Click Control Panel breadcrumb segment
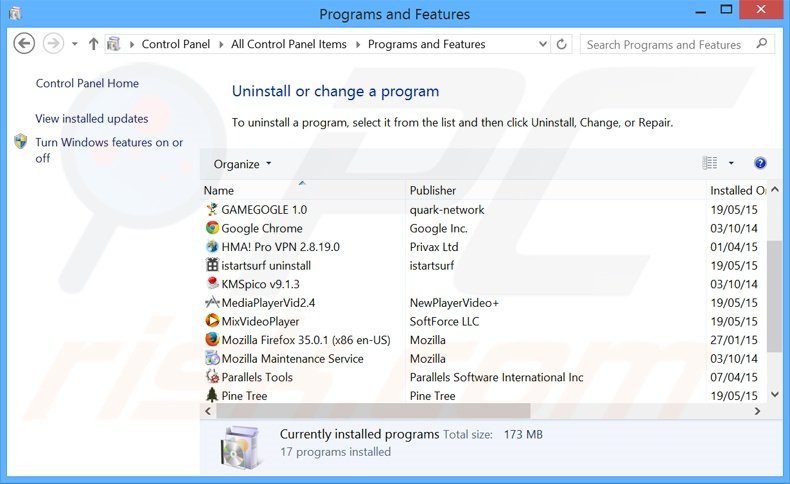 point(175,44)
